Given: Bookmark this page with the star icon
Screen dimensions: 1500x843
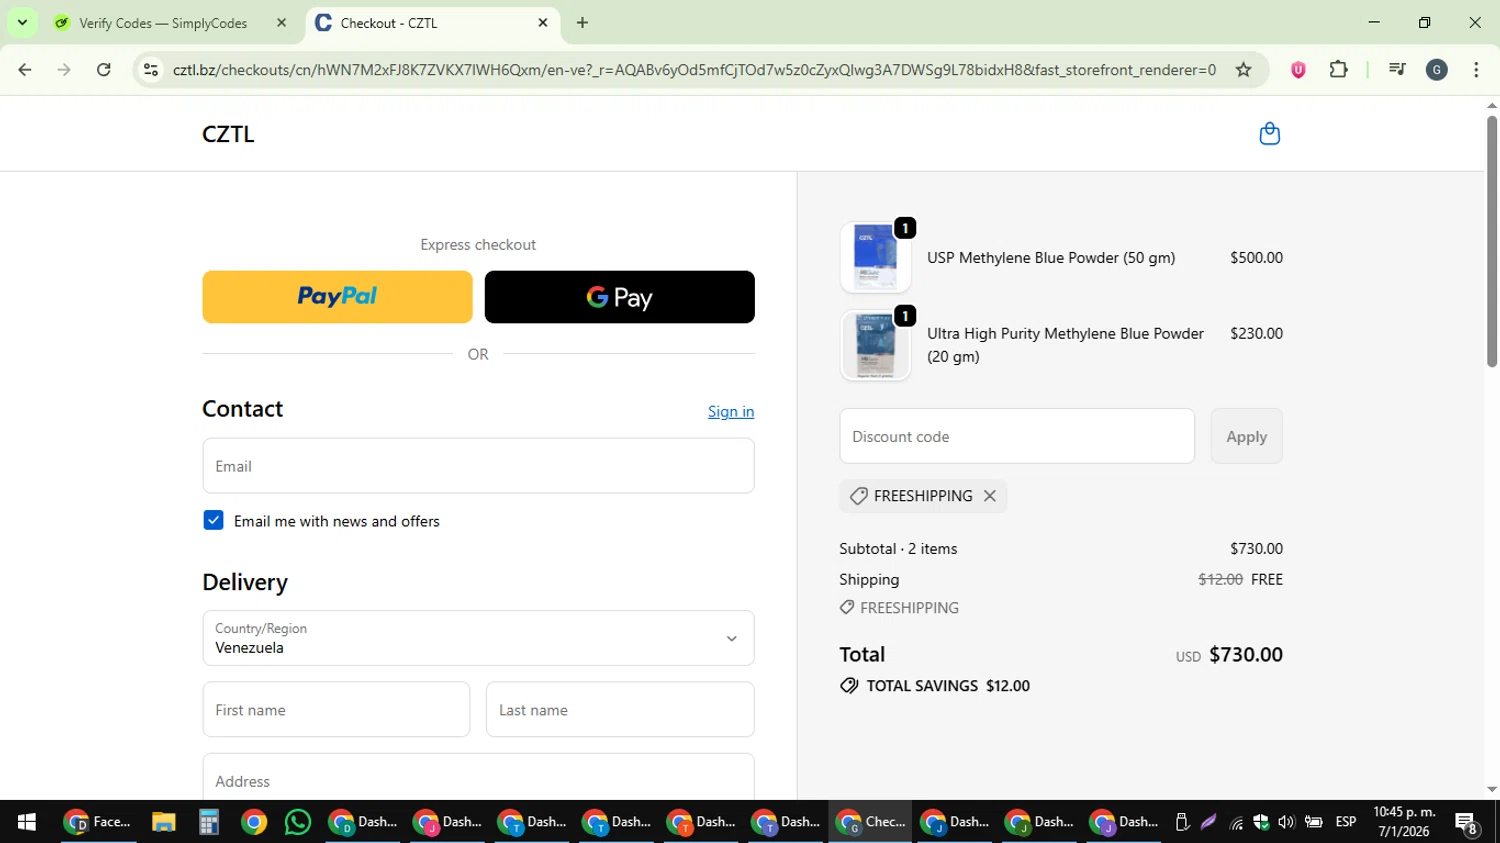Looking at the screenshot, I should click(1243, 70).
